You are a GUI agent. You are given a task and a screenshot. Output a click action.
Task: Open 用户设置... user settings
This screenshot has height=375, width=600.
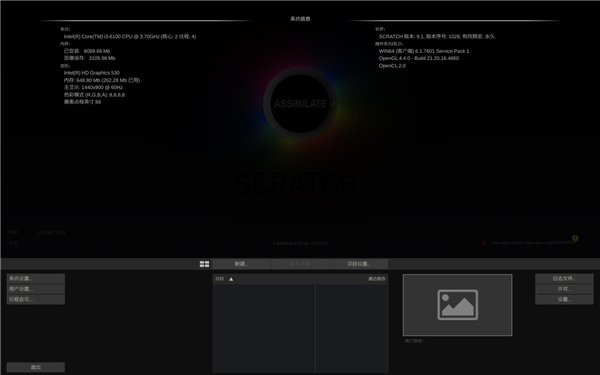coord(36,289)
